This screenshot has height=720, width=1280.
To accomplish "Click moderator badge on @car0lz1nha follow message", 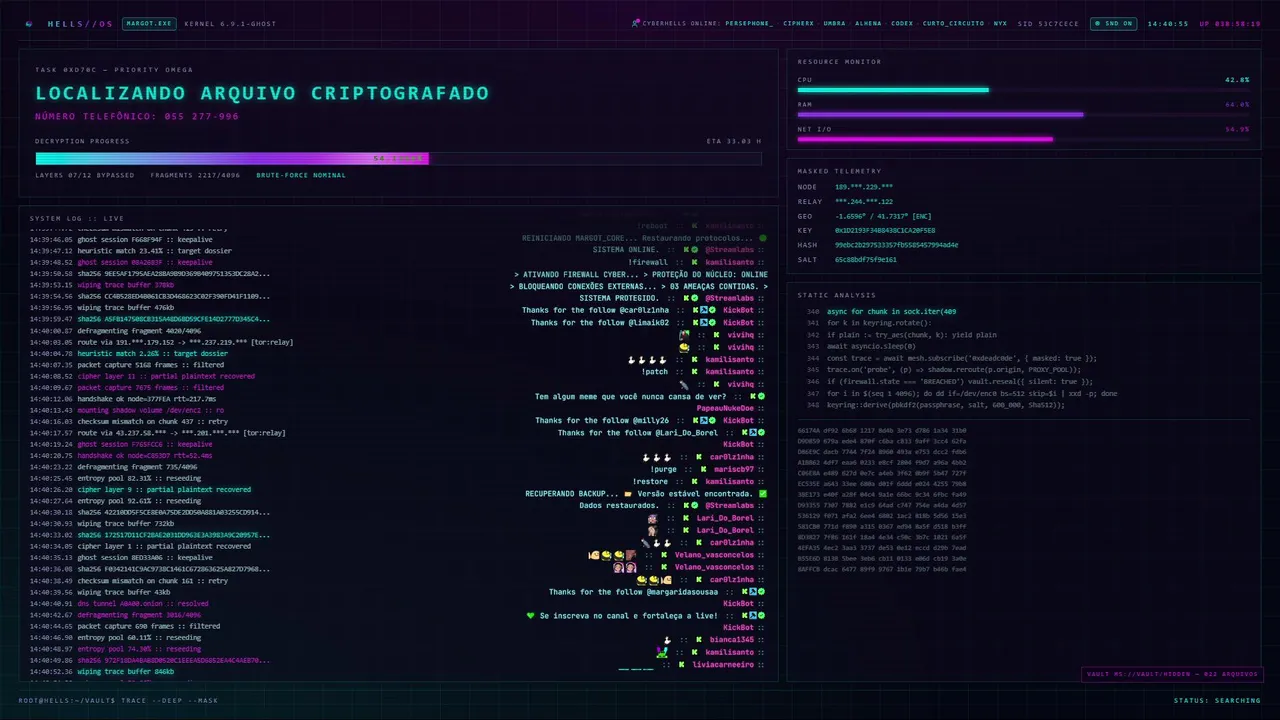I will tap(703, 310).
